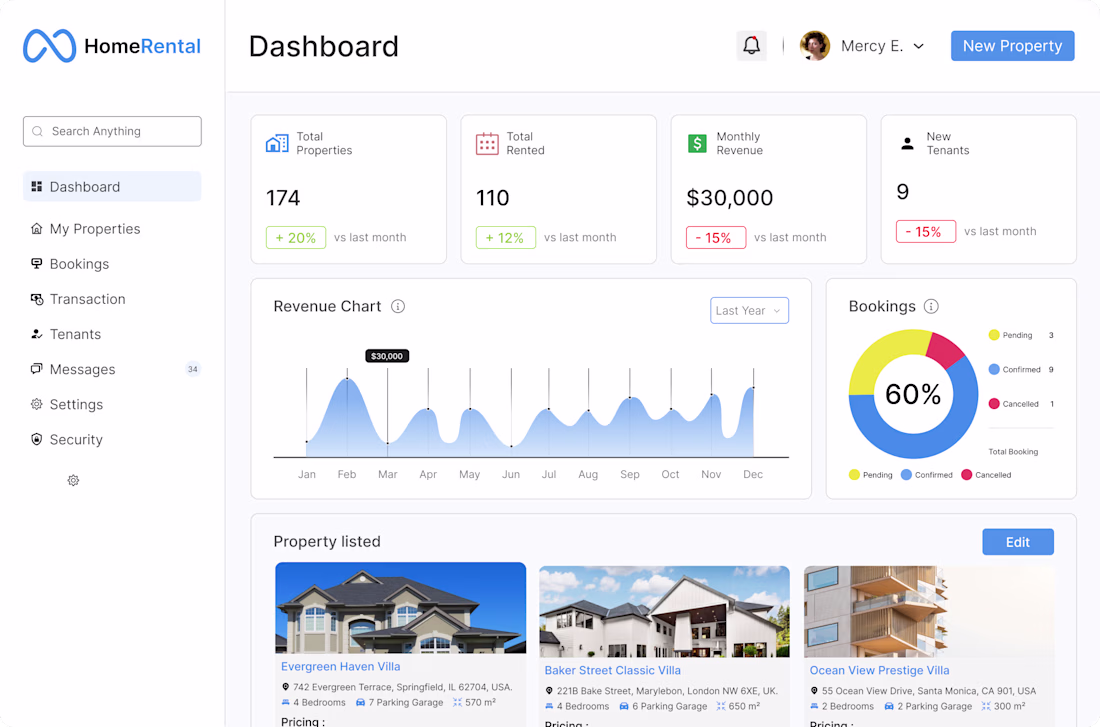Click the Transaction icon in the sidebar
Viewport: 1100px width, 727px height.
point(36,299)
